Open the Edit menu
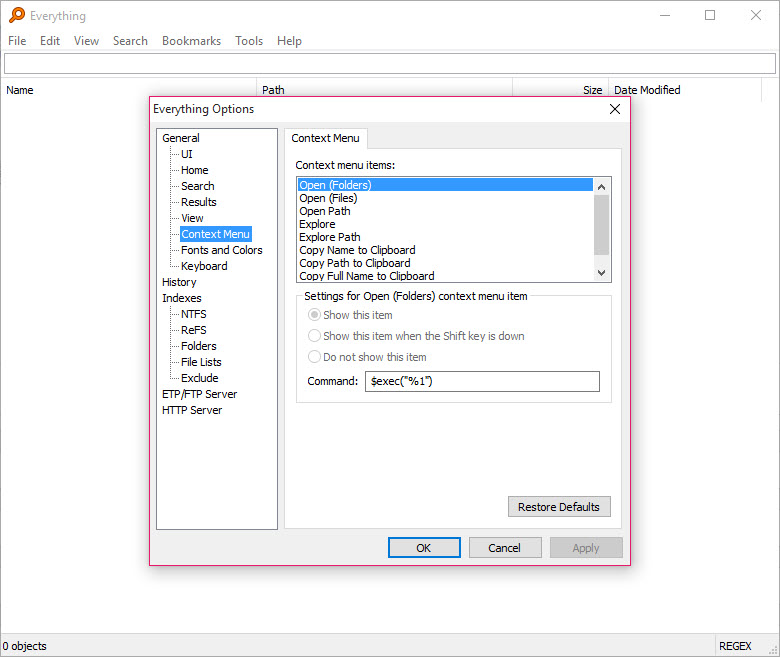This screenshot has height=657, width=780. (50, 41)
